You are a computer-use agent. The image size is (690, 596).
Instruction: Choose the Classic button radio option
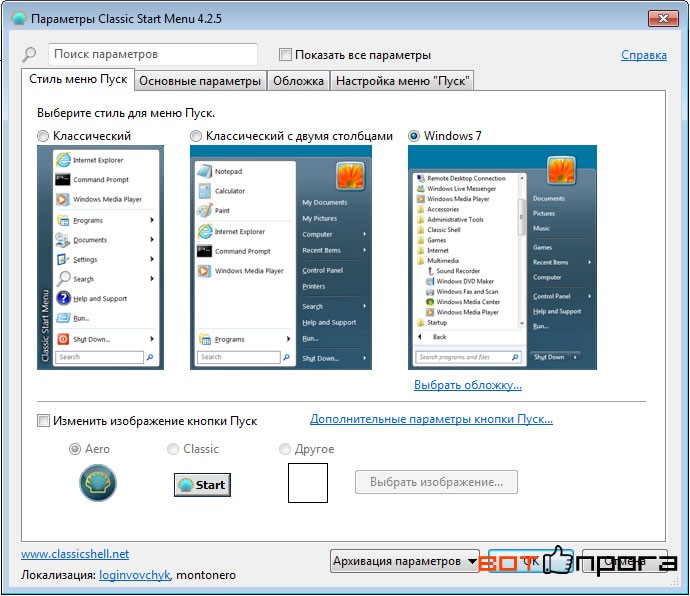(172, 449)
